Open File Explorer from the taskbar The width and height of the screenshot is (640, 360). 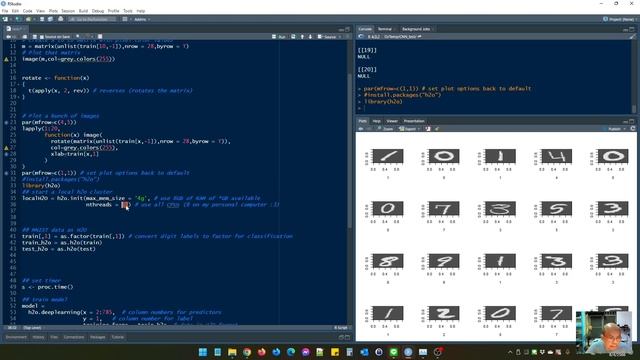click(x=232, y=352)
